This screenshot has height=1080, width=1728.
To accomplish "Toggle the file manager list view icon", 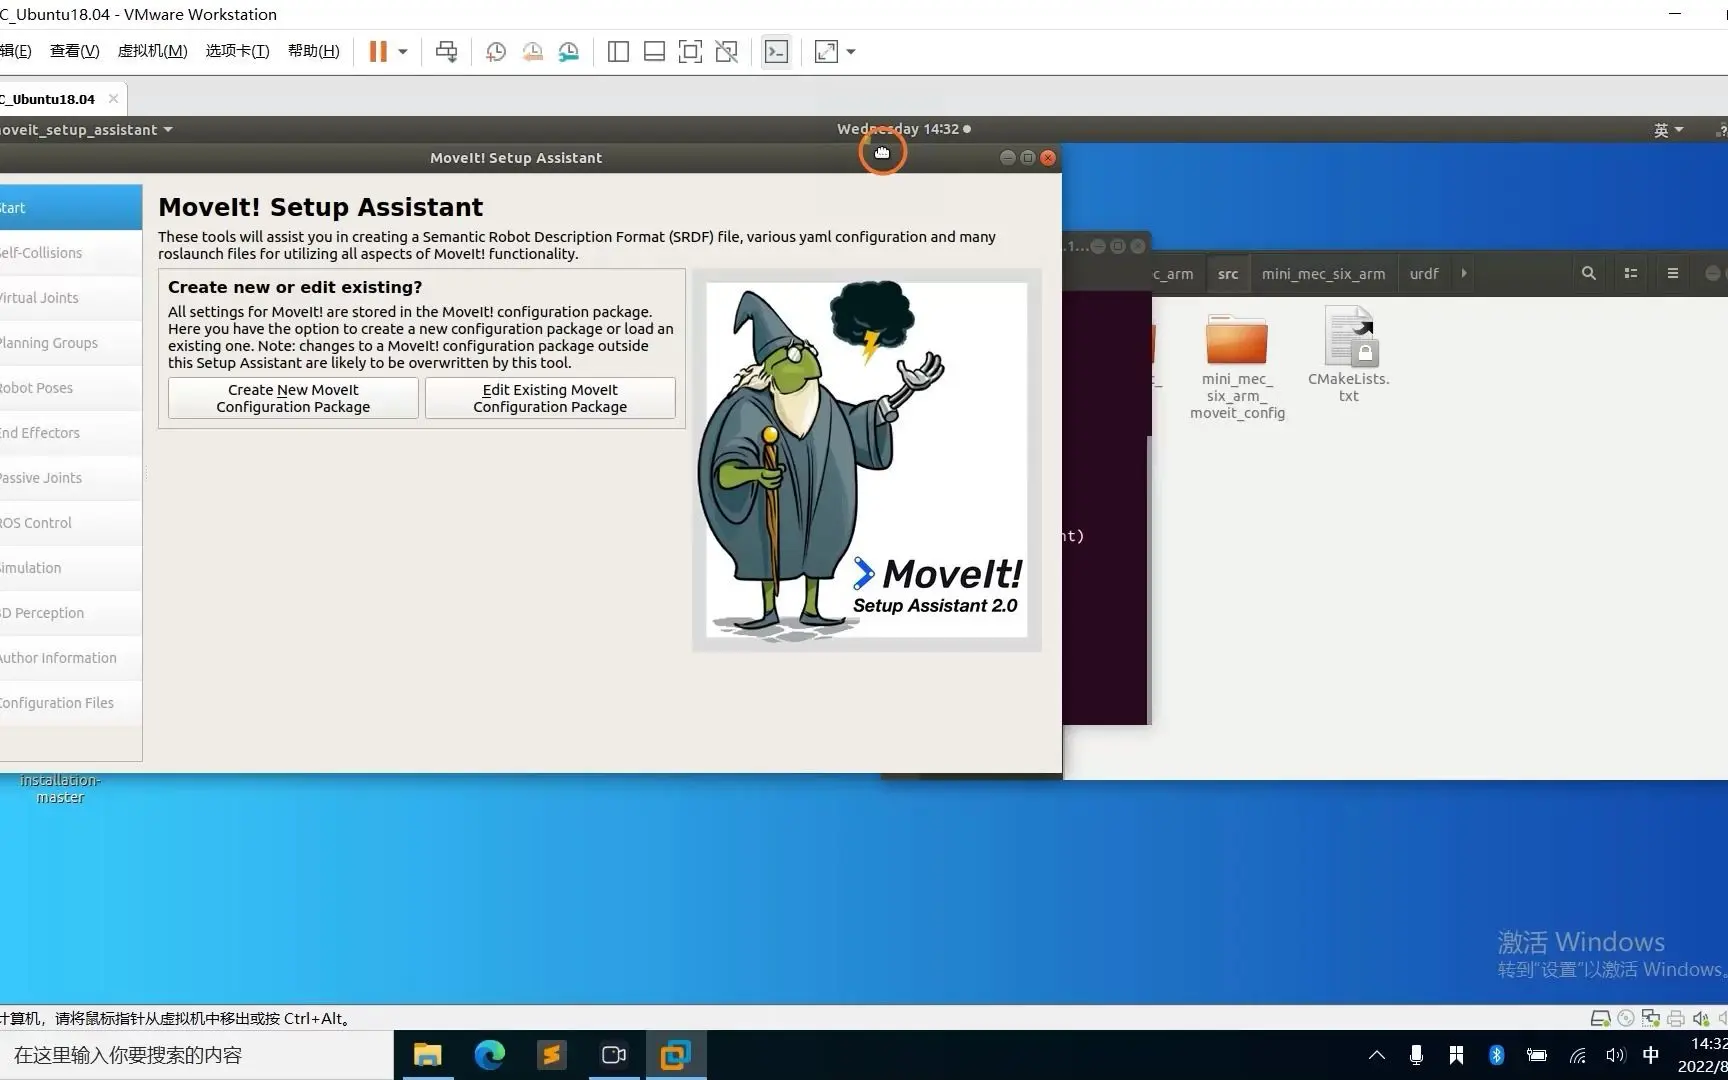I will [1631, 274].
